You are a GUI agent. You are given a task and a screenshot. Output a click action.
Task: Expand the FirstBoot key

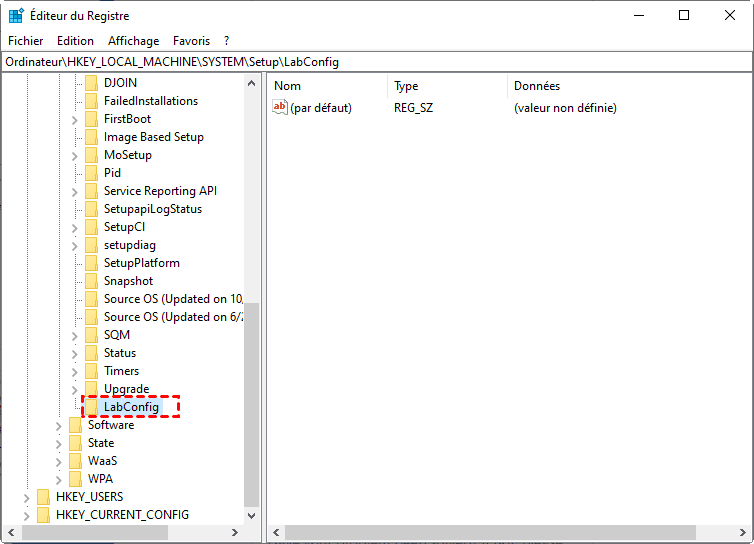[x=75, y=120]
